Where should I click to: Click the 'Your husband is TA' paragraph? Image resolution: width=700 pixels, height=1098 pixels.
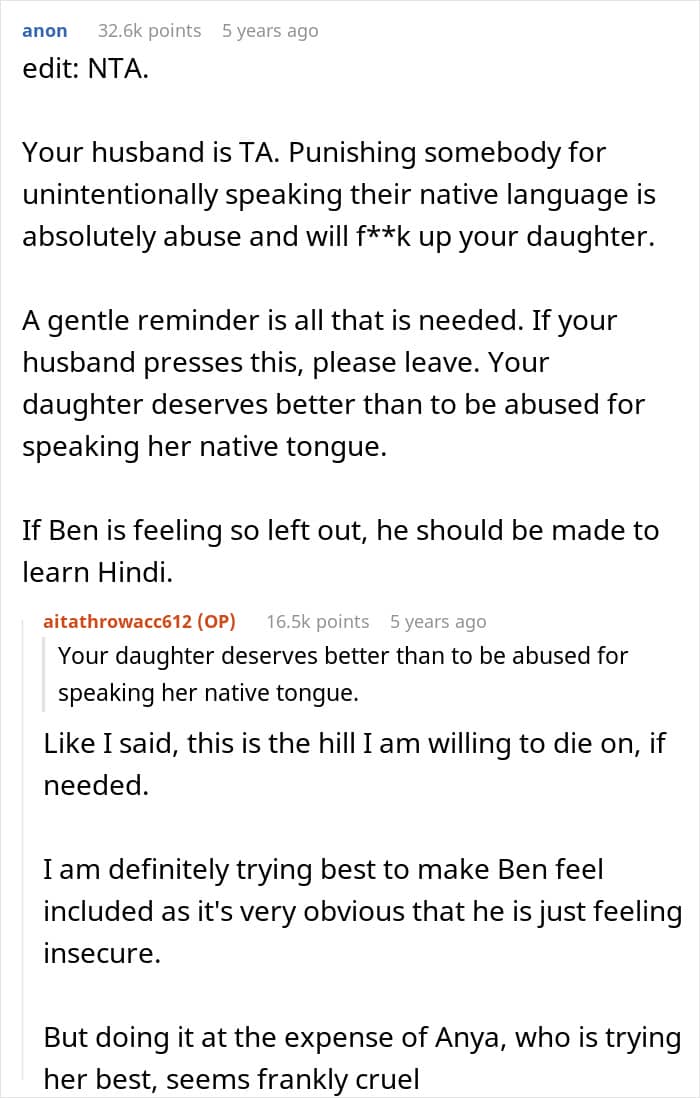tap(338, 195)
